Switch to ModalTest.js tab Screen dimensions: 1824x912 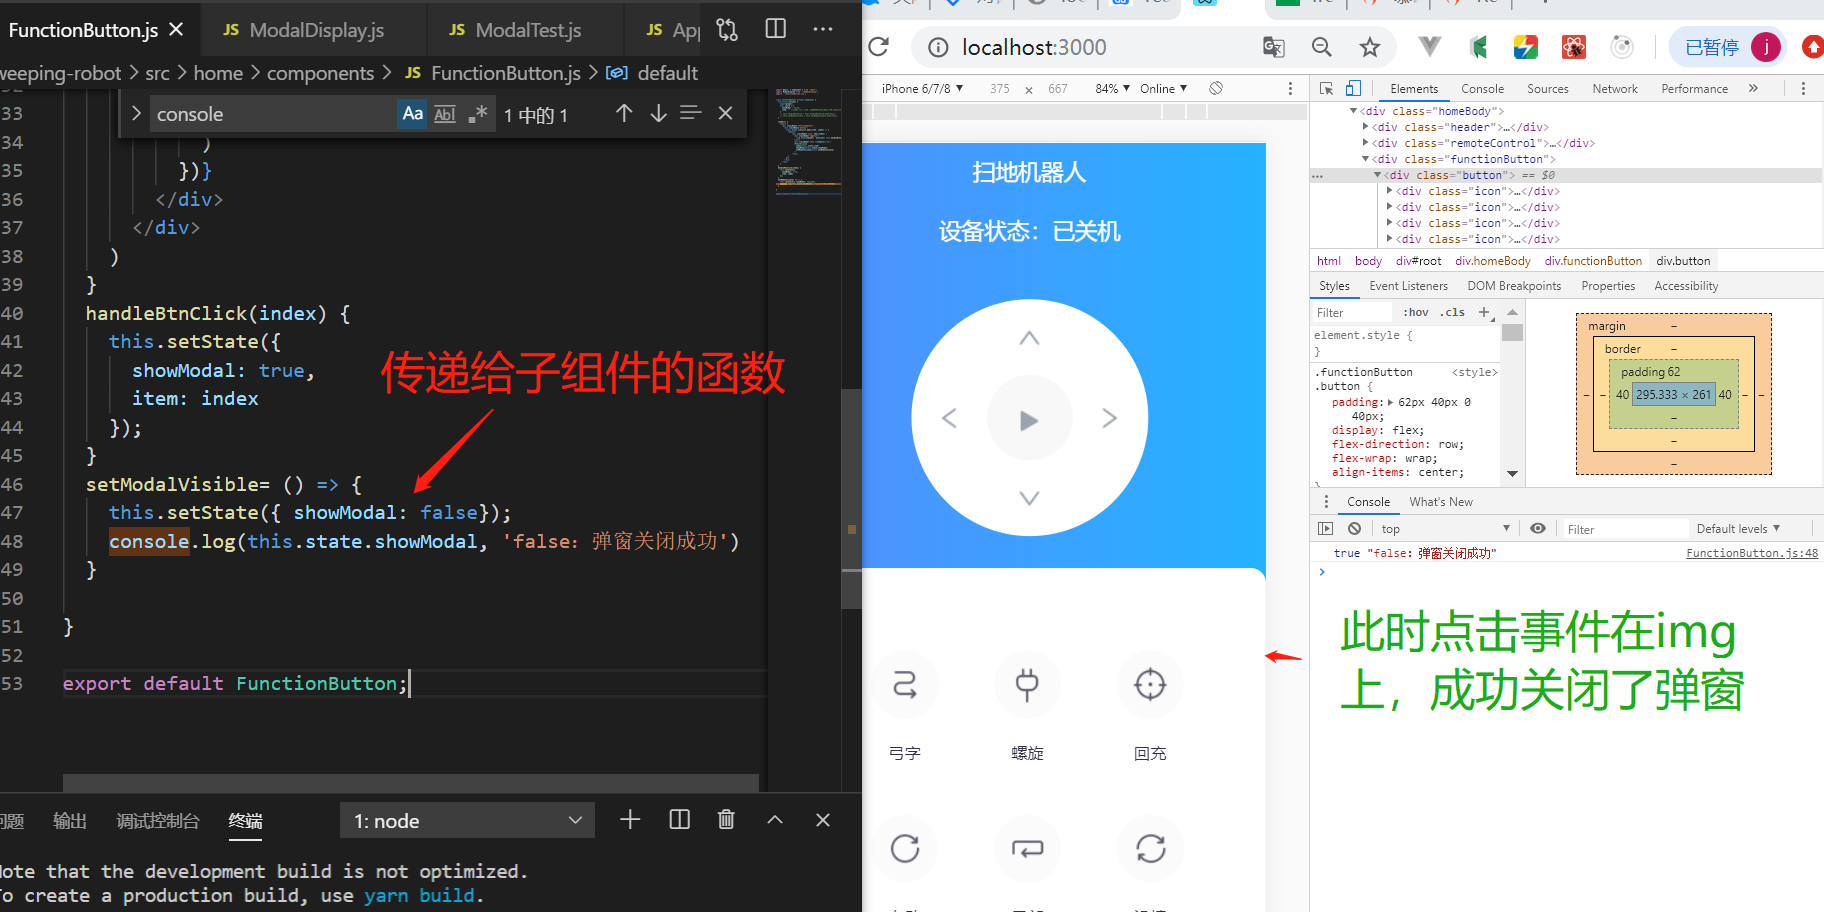528,30
